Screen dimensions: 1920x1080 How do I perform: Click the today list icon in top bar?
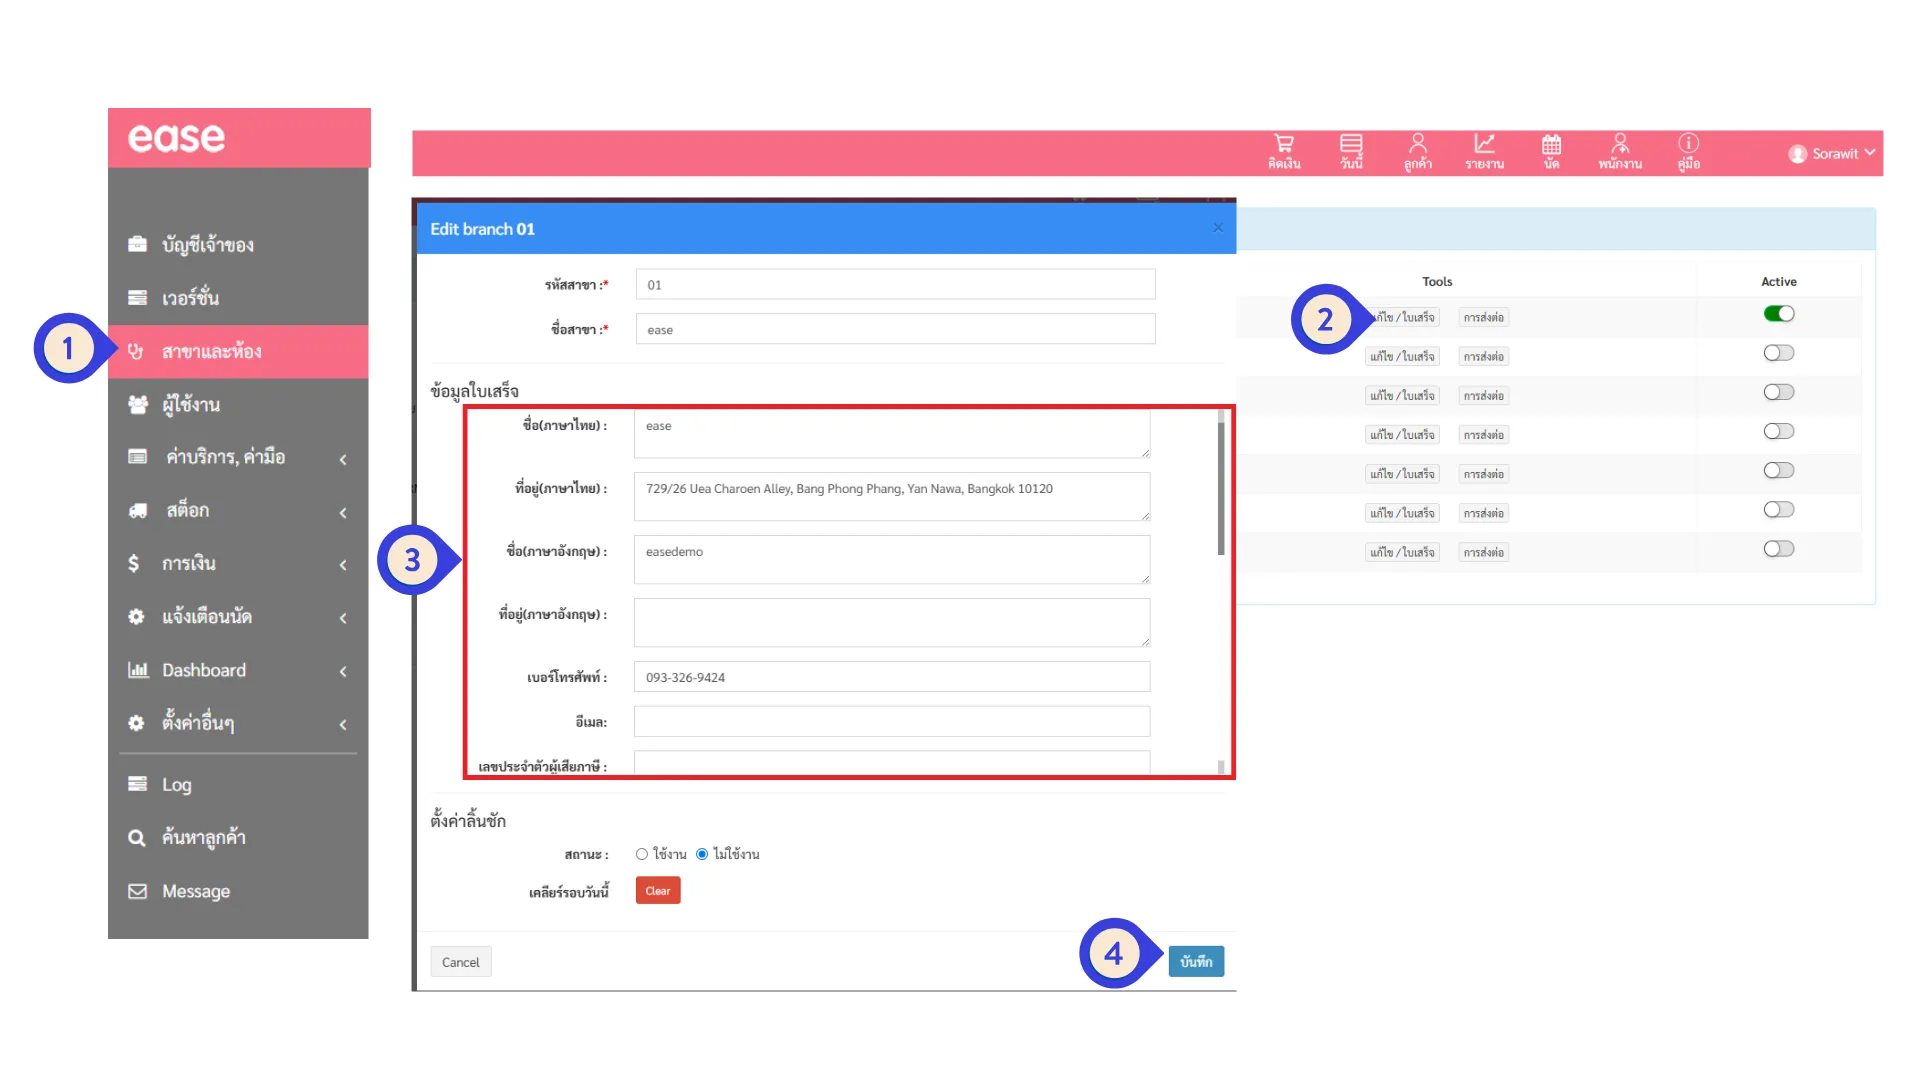(x=1351, y=145)
